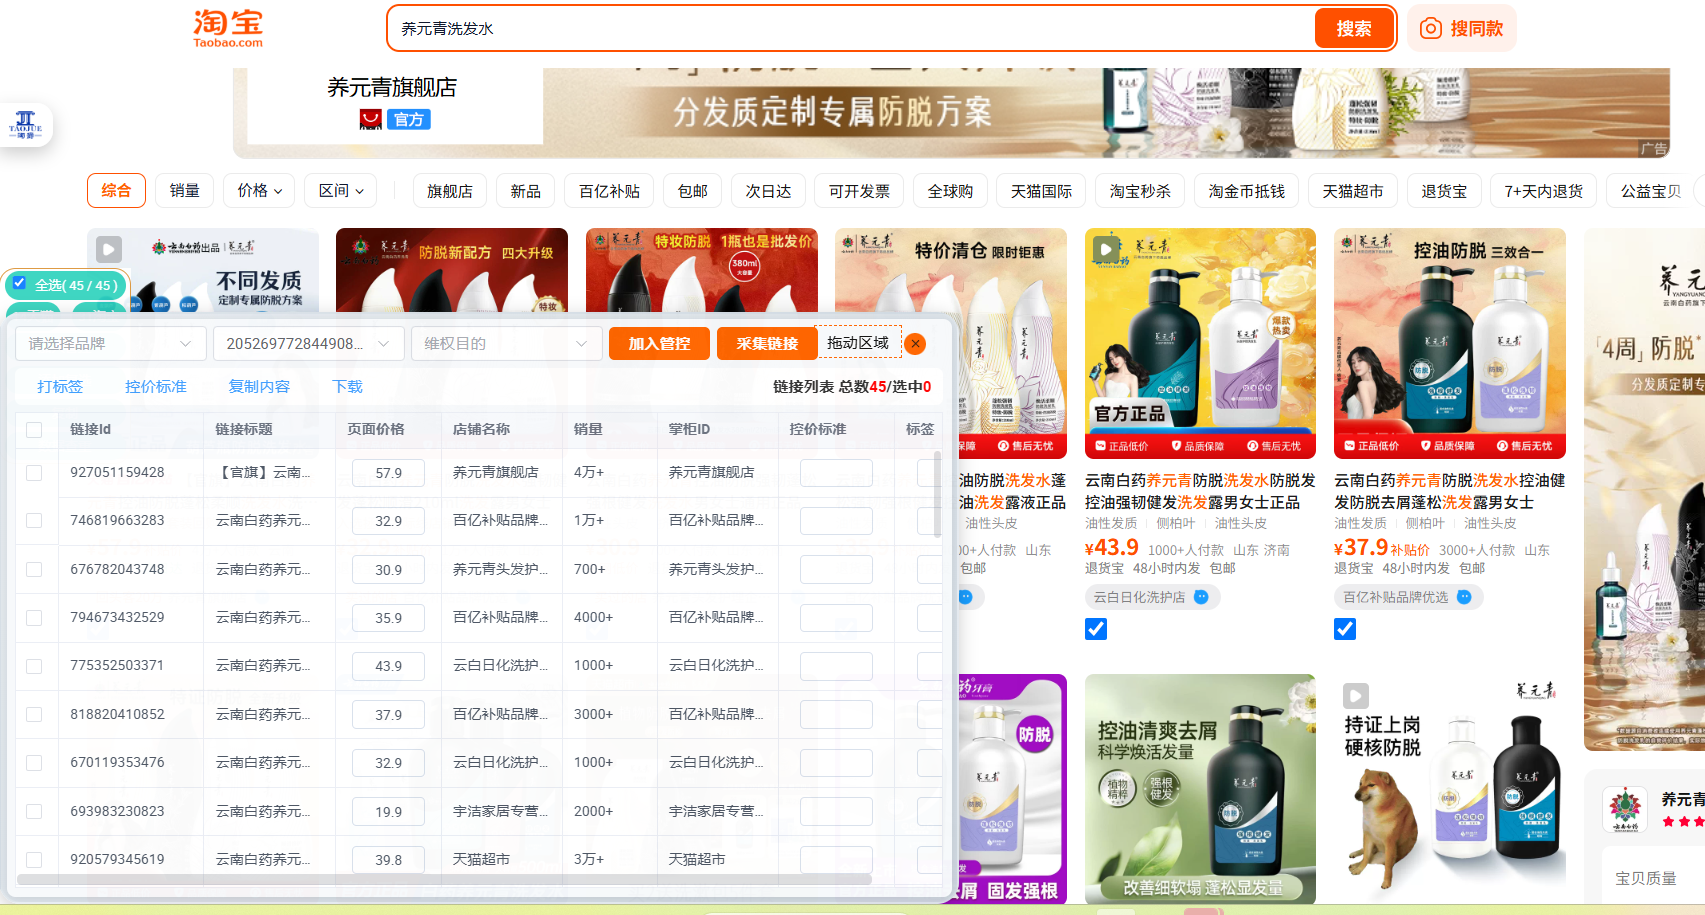Uncheck the blue checkbox under 云白日化洗护店
This screenshot has width=1705, height=915.
(x=1096, y=629)
